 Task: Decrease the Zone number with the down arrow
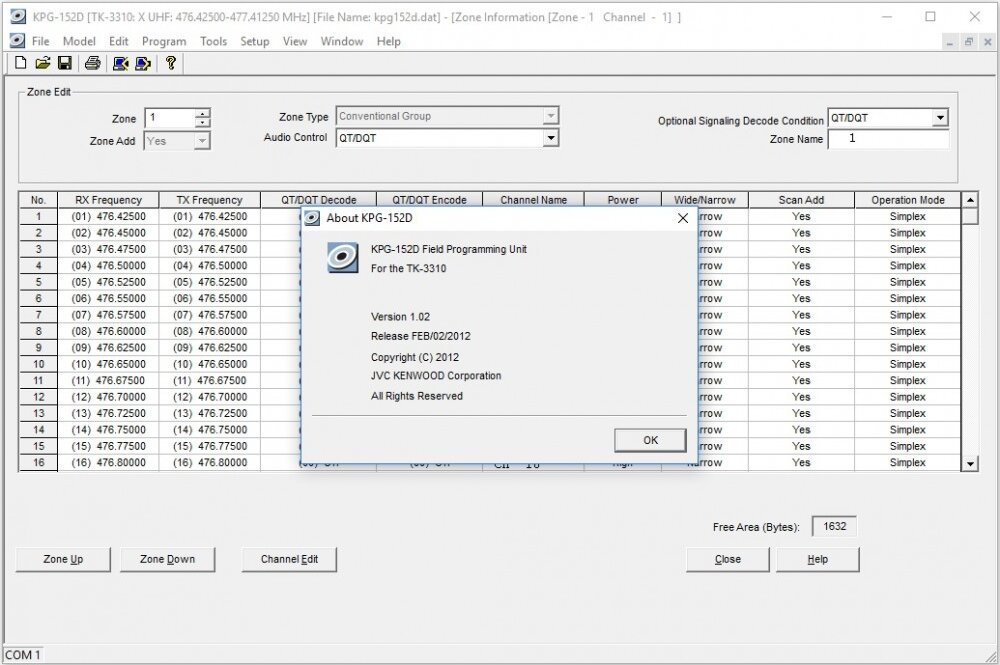click(202, 122)
